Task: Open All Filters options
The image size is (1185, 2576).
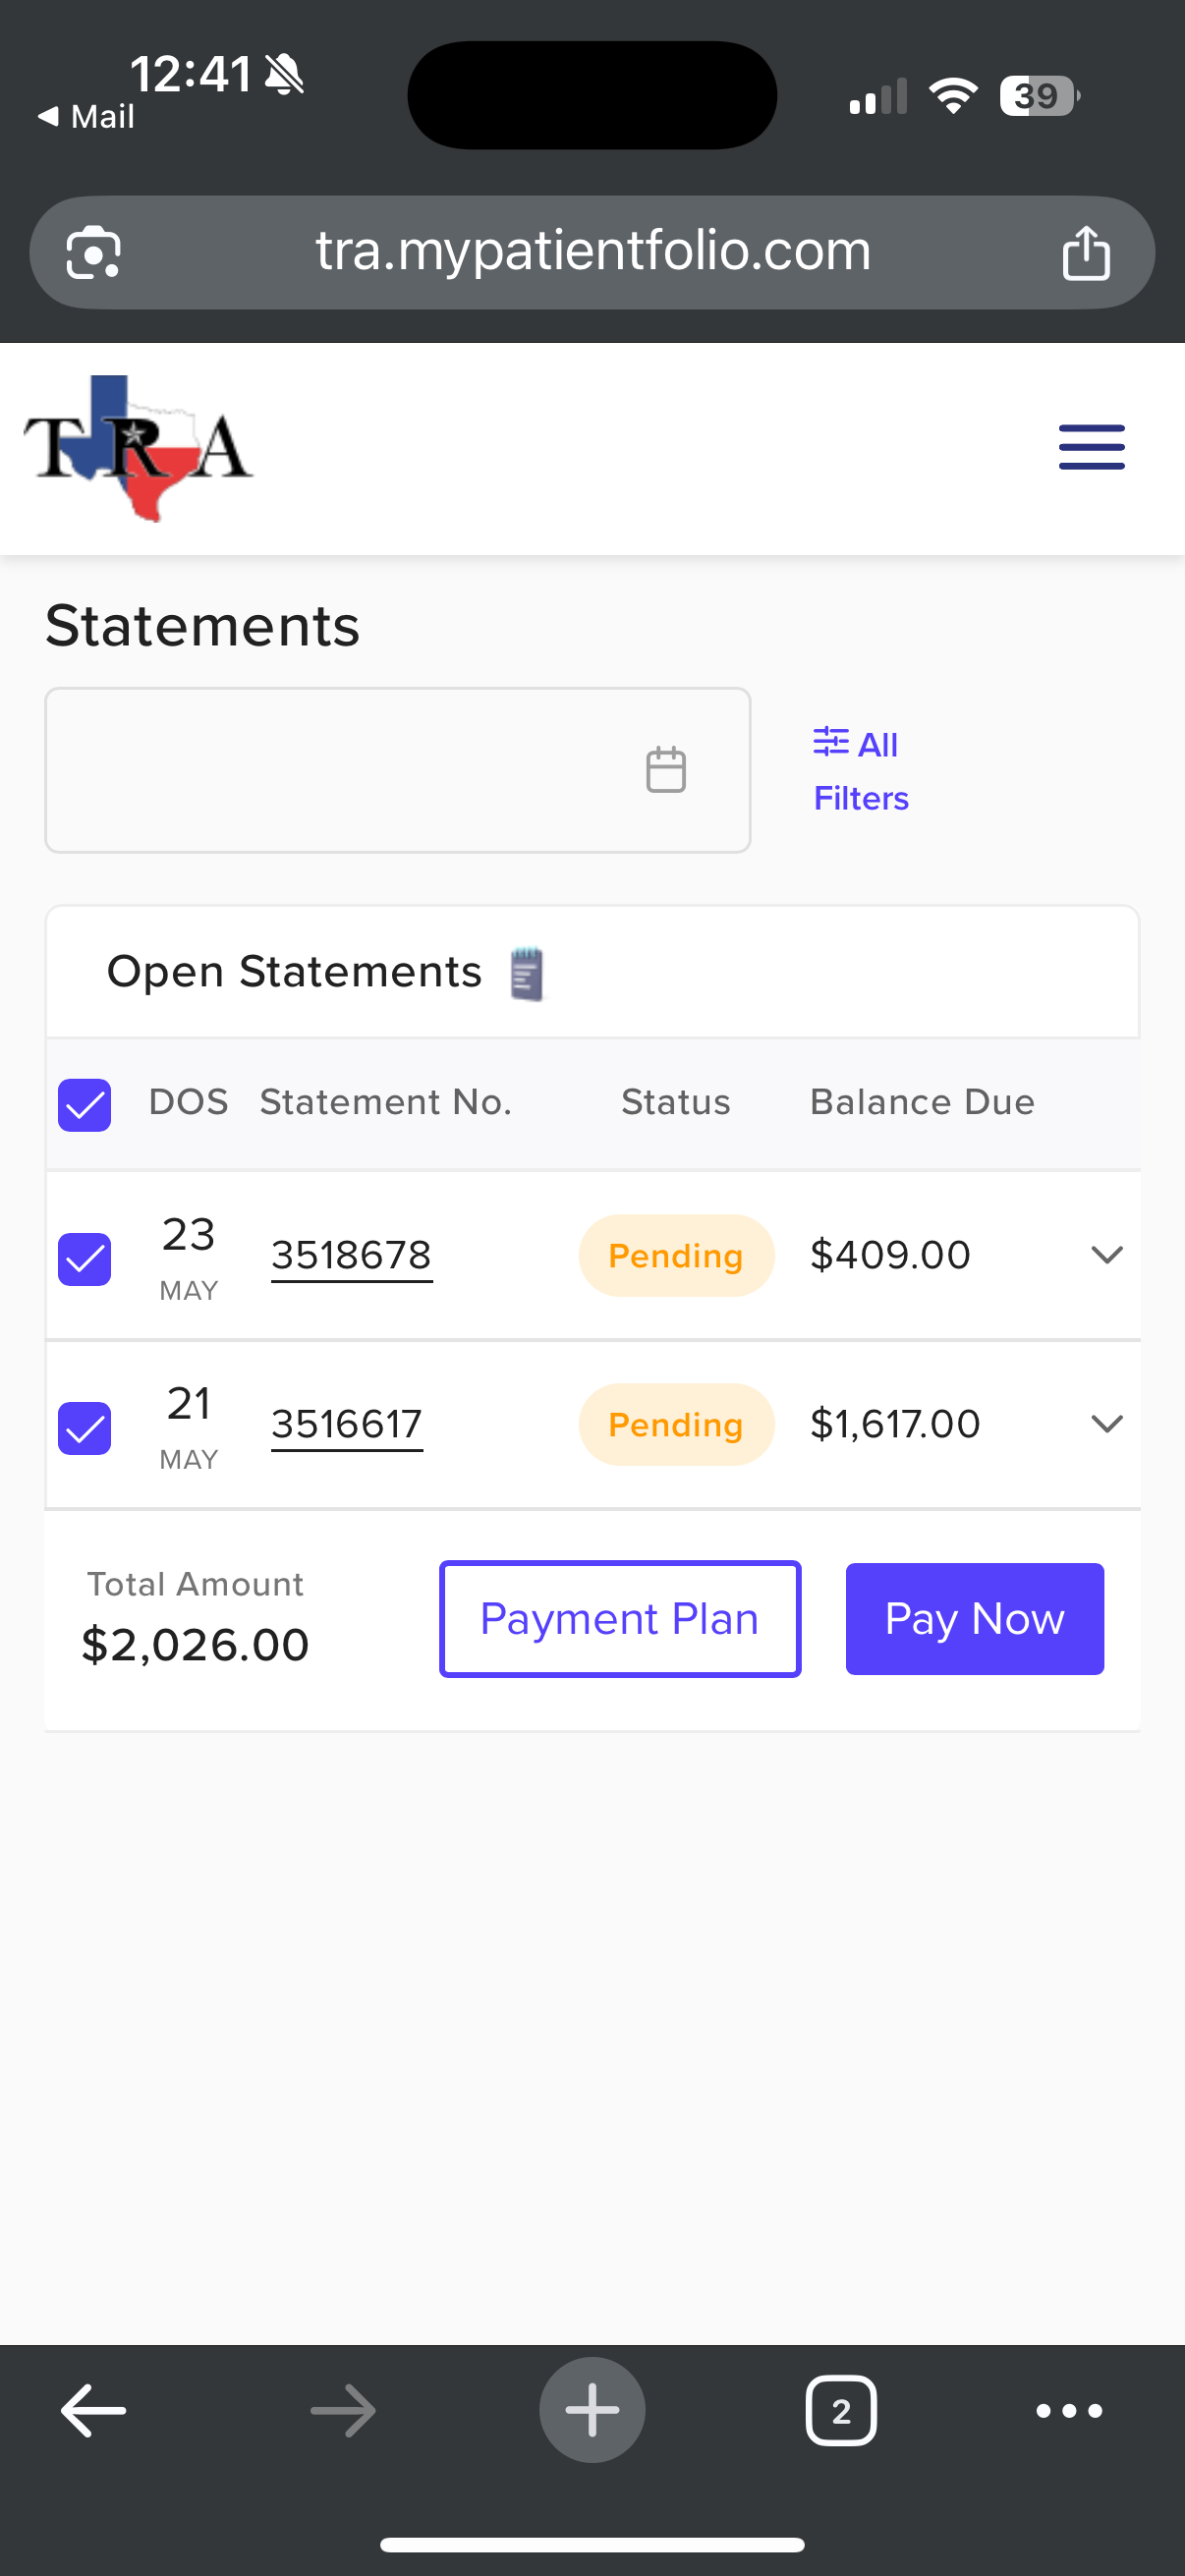Action: coord(859,770)
